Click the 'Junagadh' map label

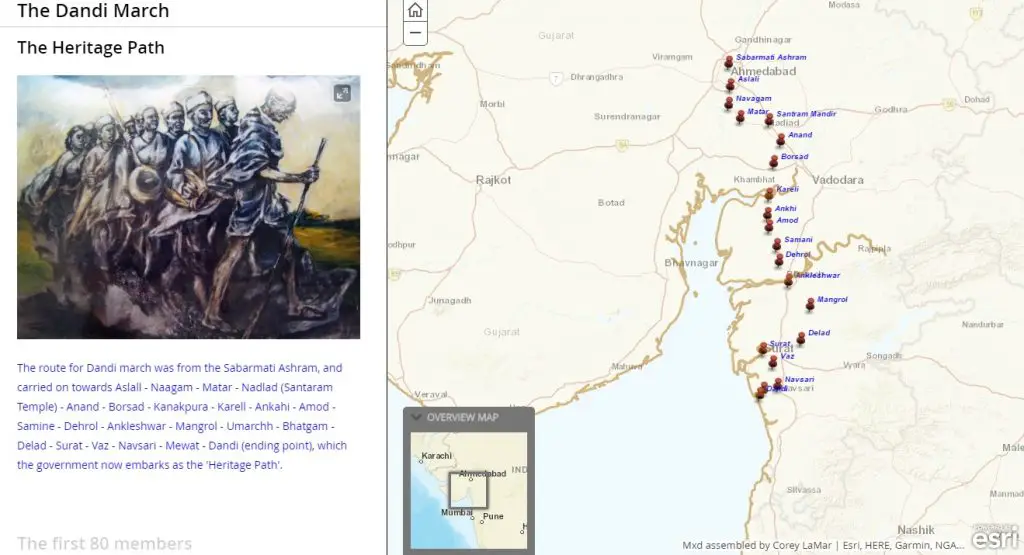[449, 300]
